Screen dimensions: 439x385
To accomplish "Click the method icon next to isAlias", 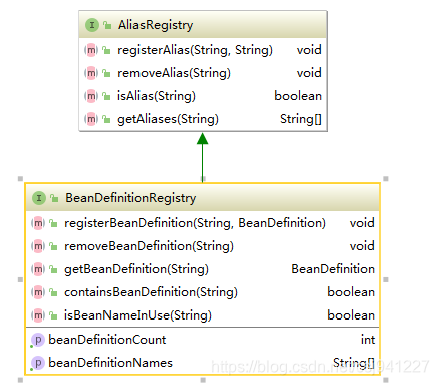I will click(91, 96).
